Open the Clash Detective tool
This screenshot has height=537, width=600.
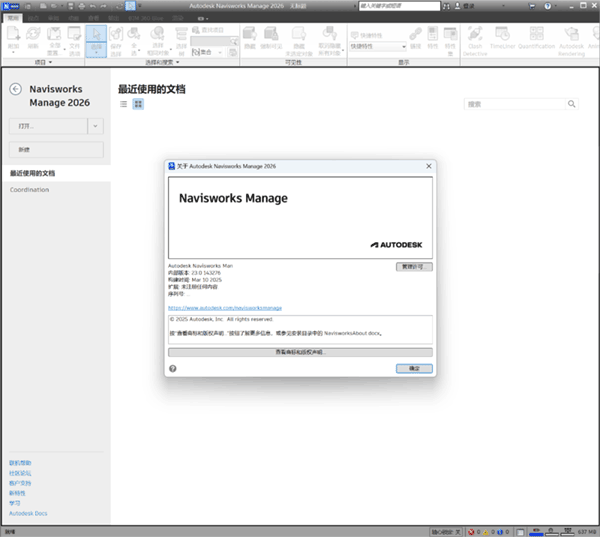[475, 34]
